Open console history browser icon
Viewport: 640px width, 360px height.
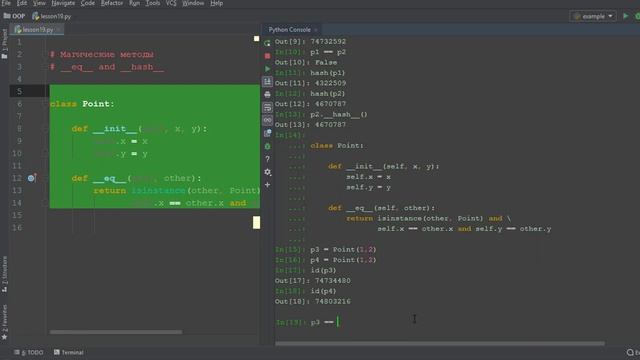coord(267,133)
